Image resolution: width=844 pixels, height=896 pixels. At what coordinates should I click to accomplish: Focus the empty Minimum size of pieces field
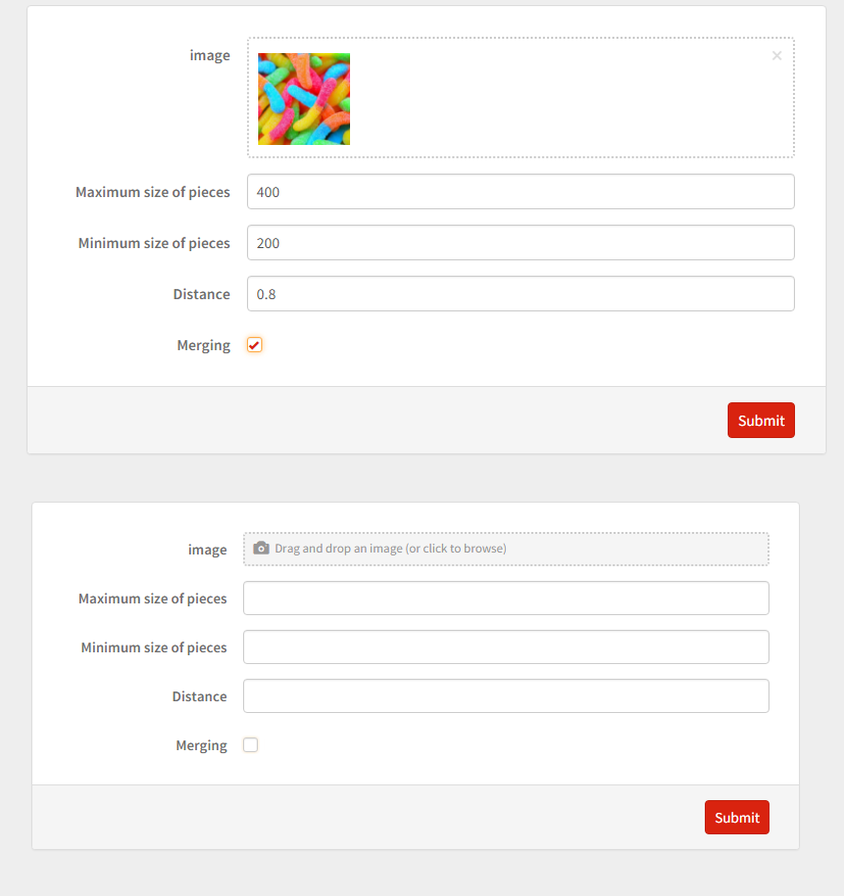(x=506, y=647)
